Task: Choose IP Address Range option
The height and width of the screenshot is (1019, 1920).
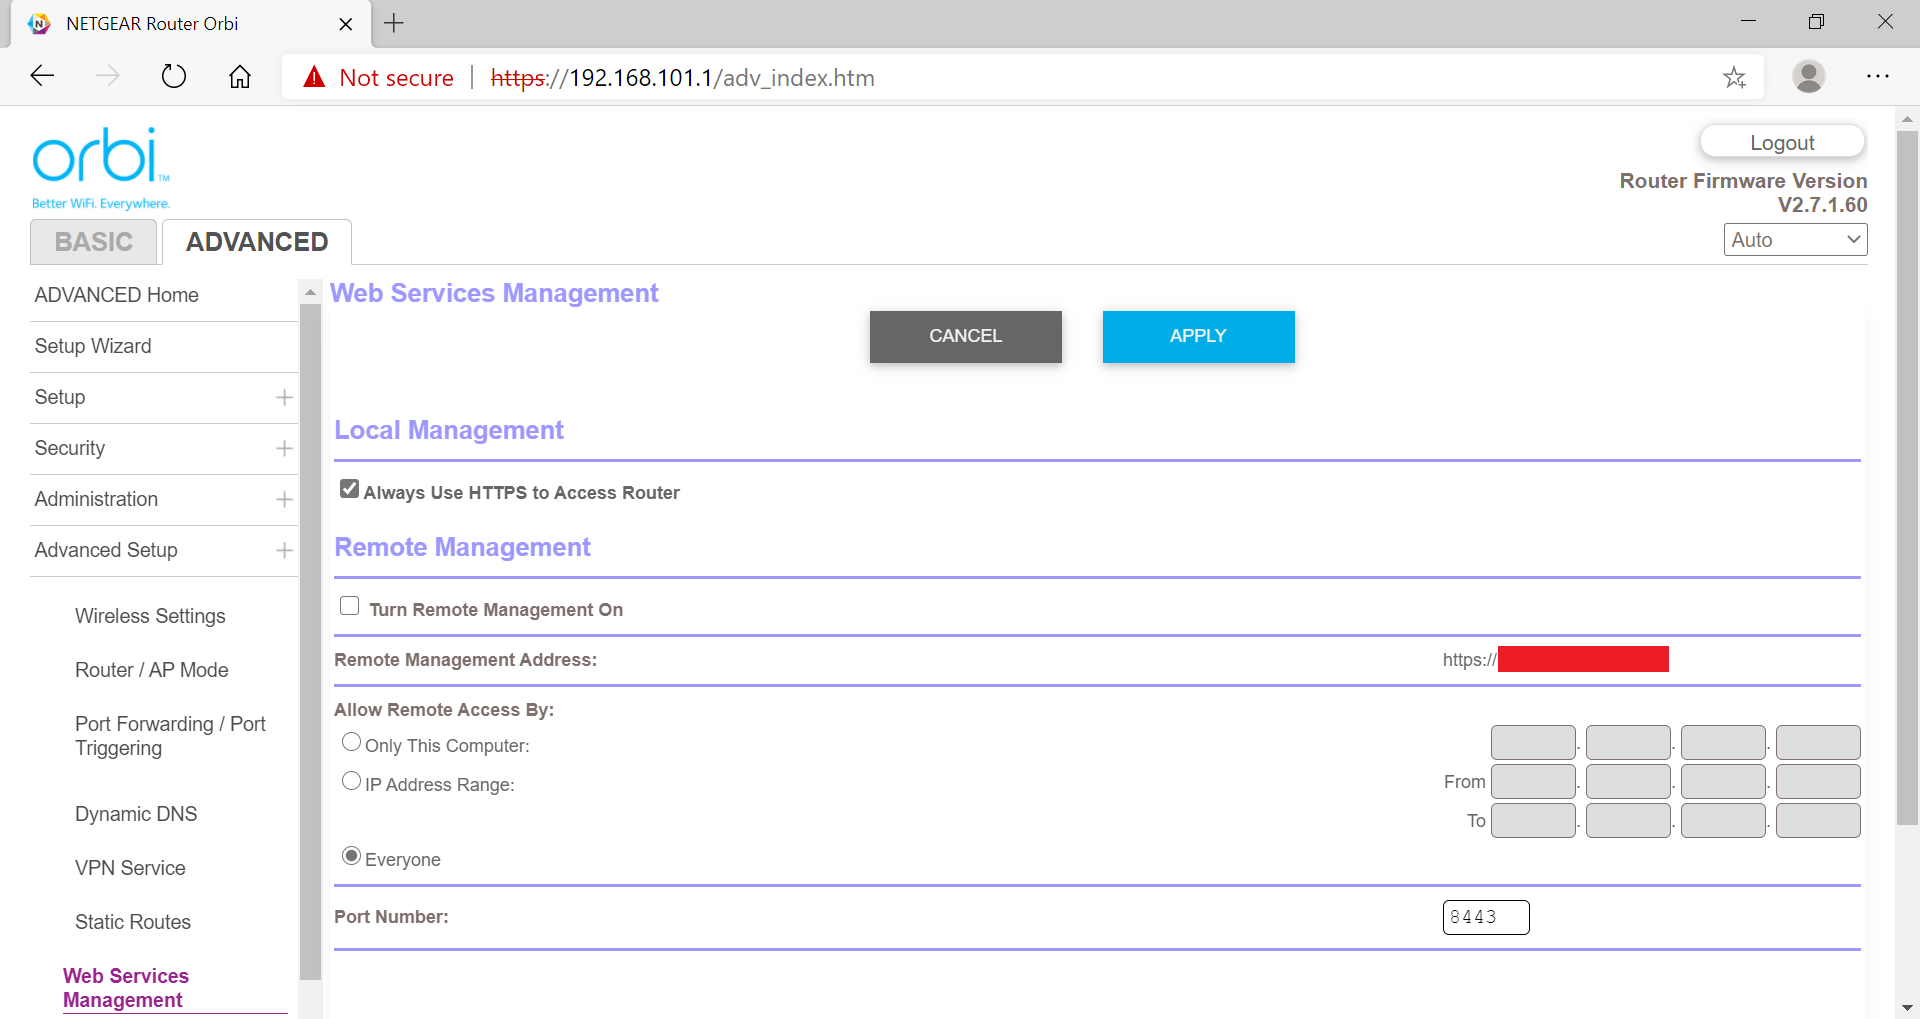Action: click(351, 781)
